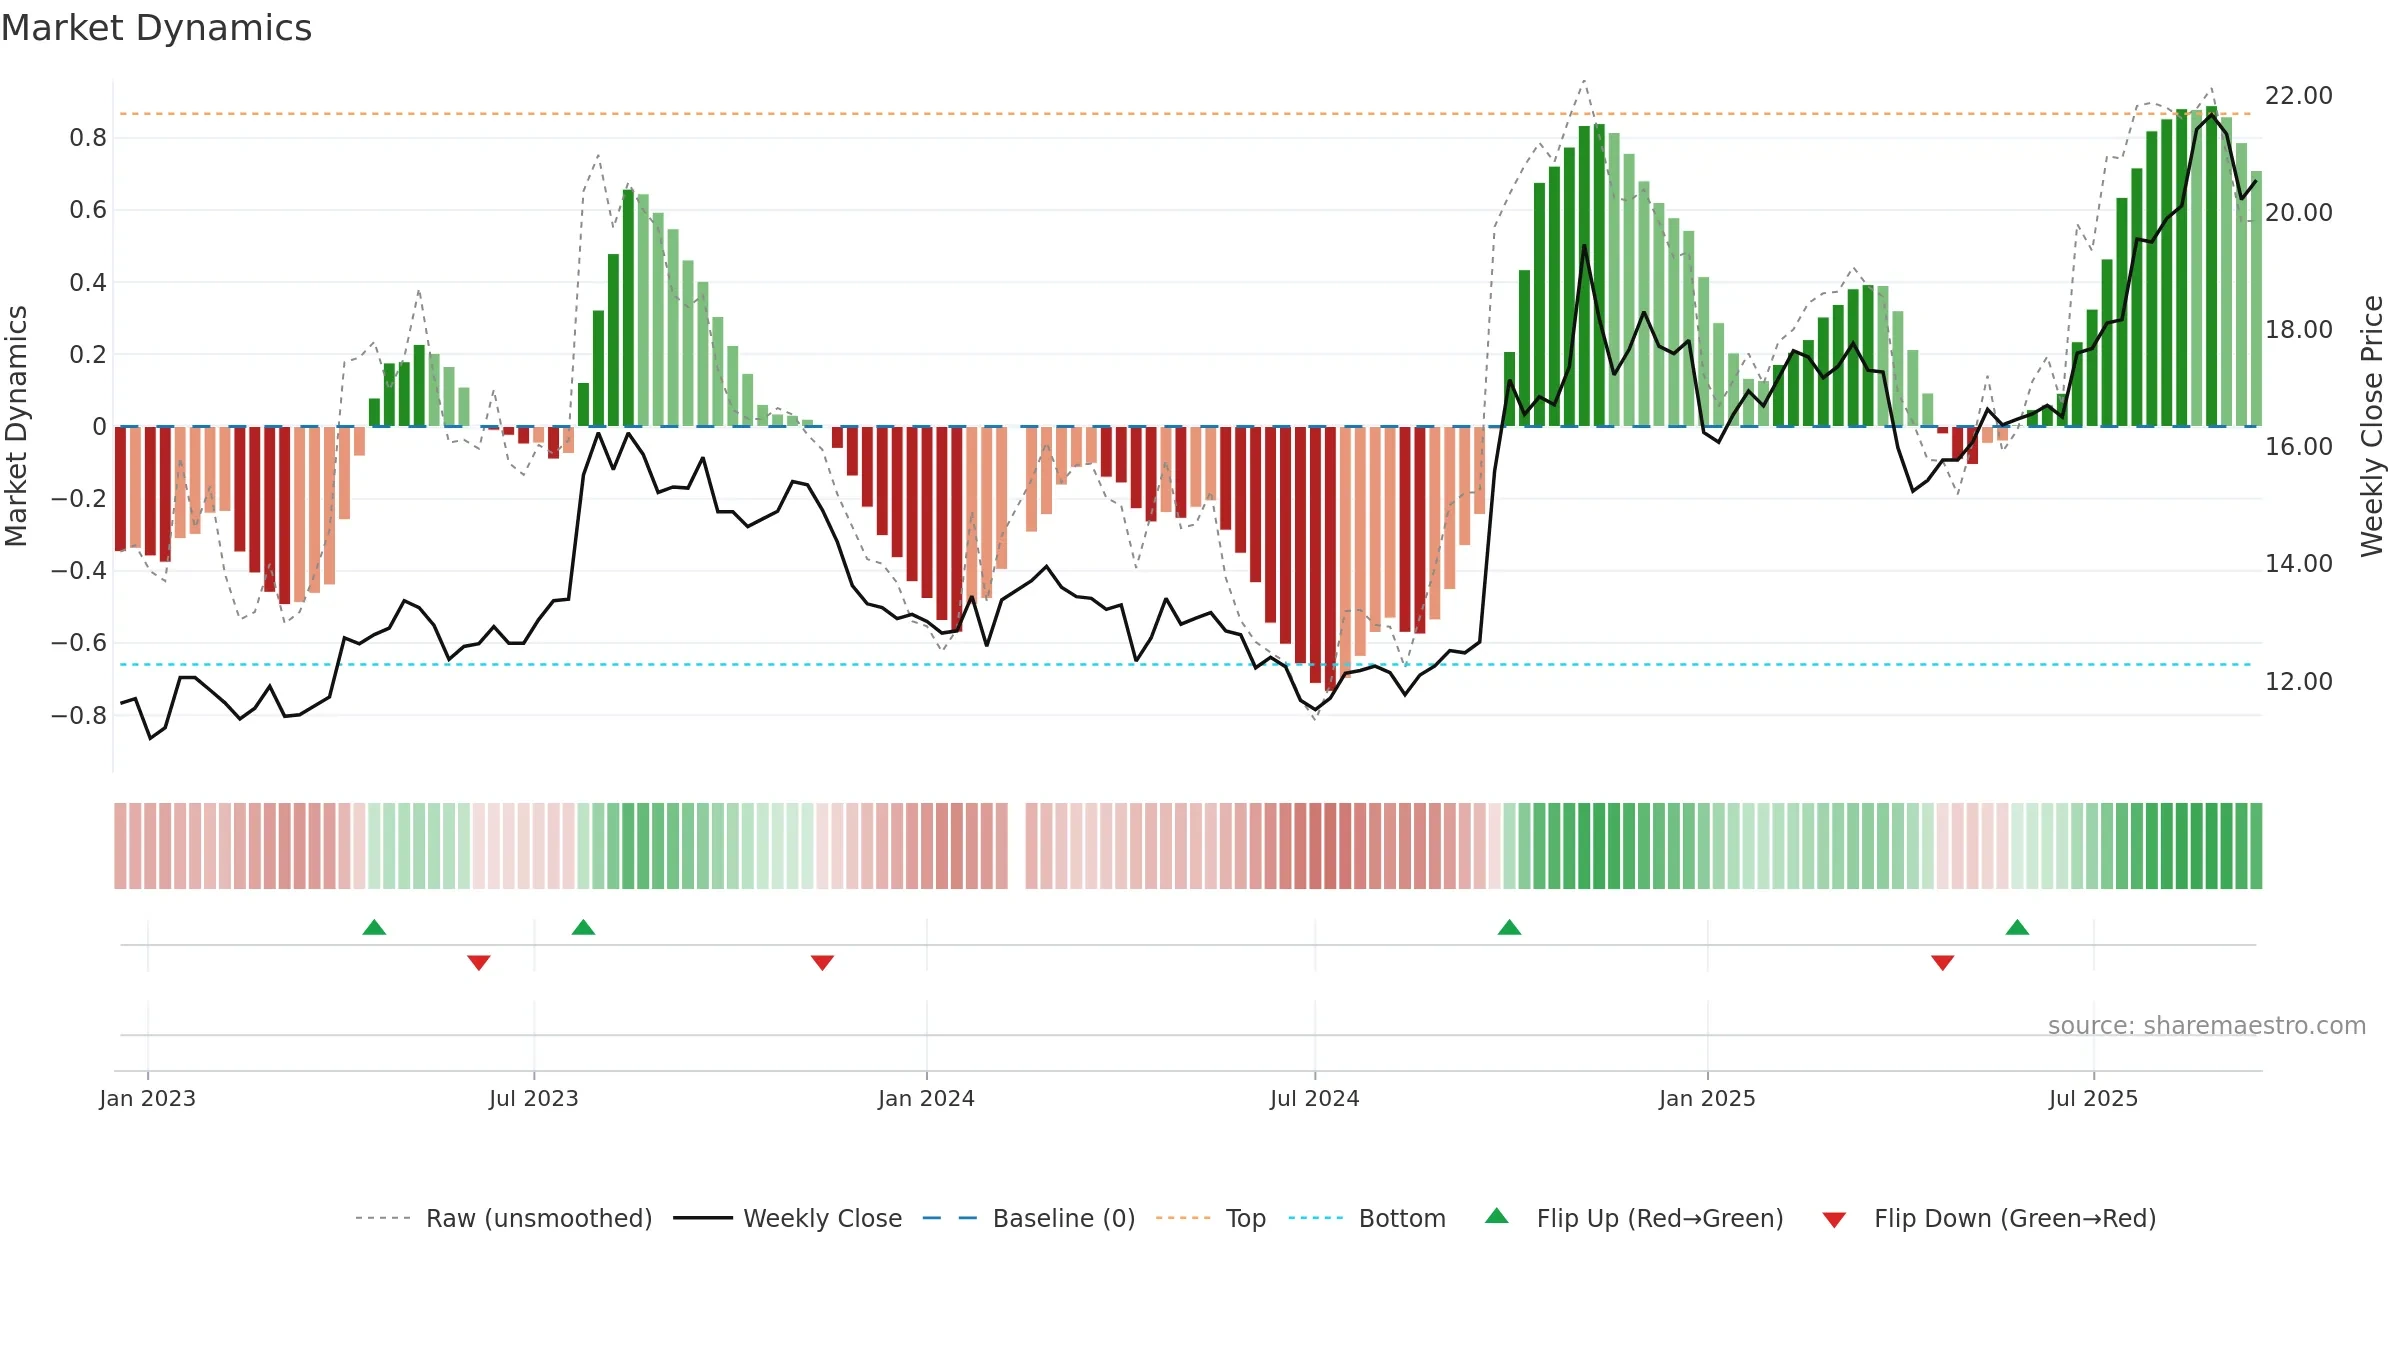Toggle Flip Down (Green→Red) legend entry

tap(1989, 1218)
